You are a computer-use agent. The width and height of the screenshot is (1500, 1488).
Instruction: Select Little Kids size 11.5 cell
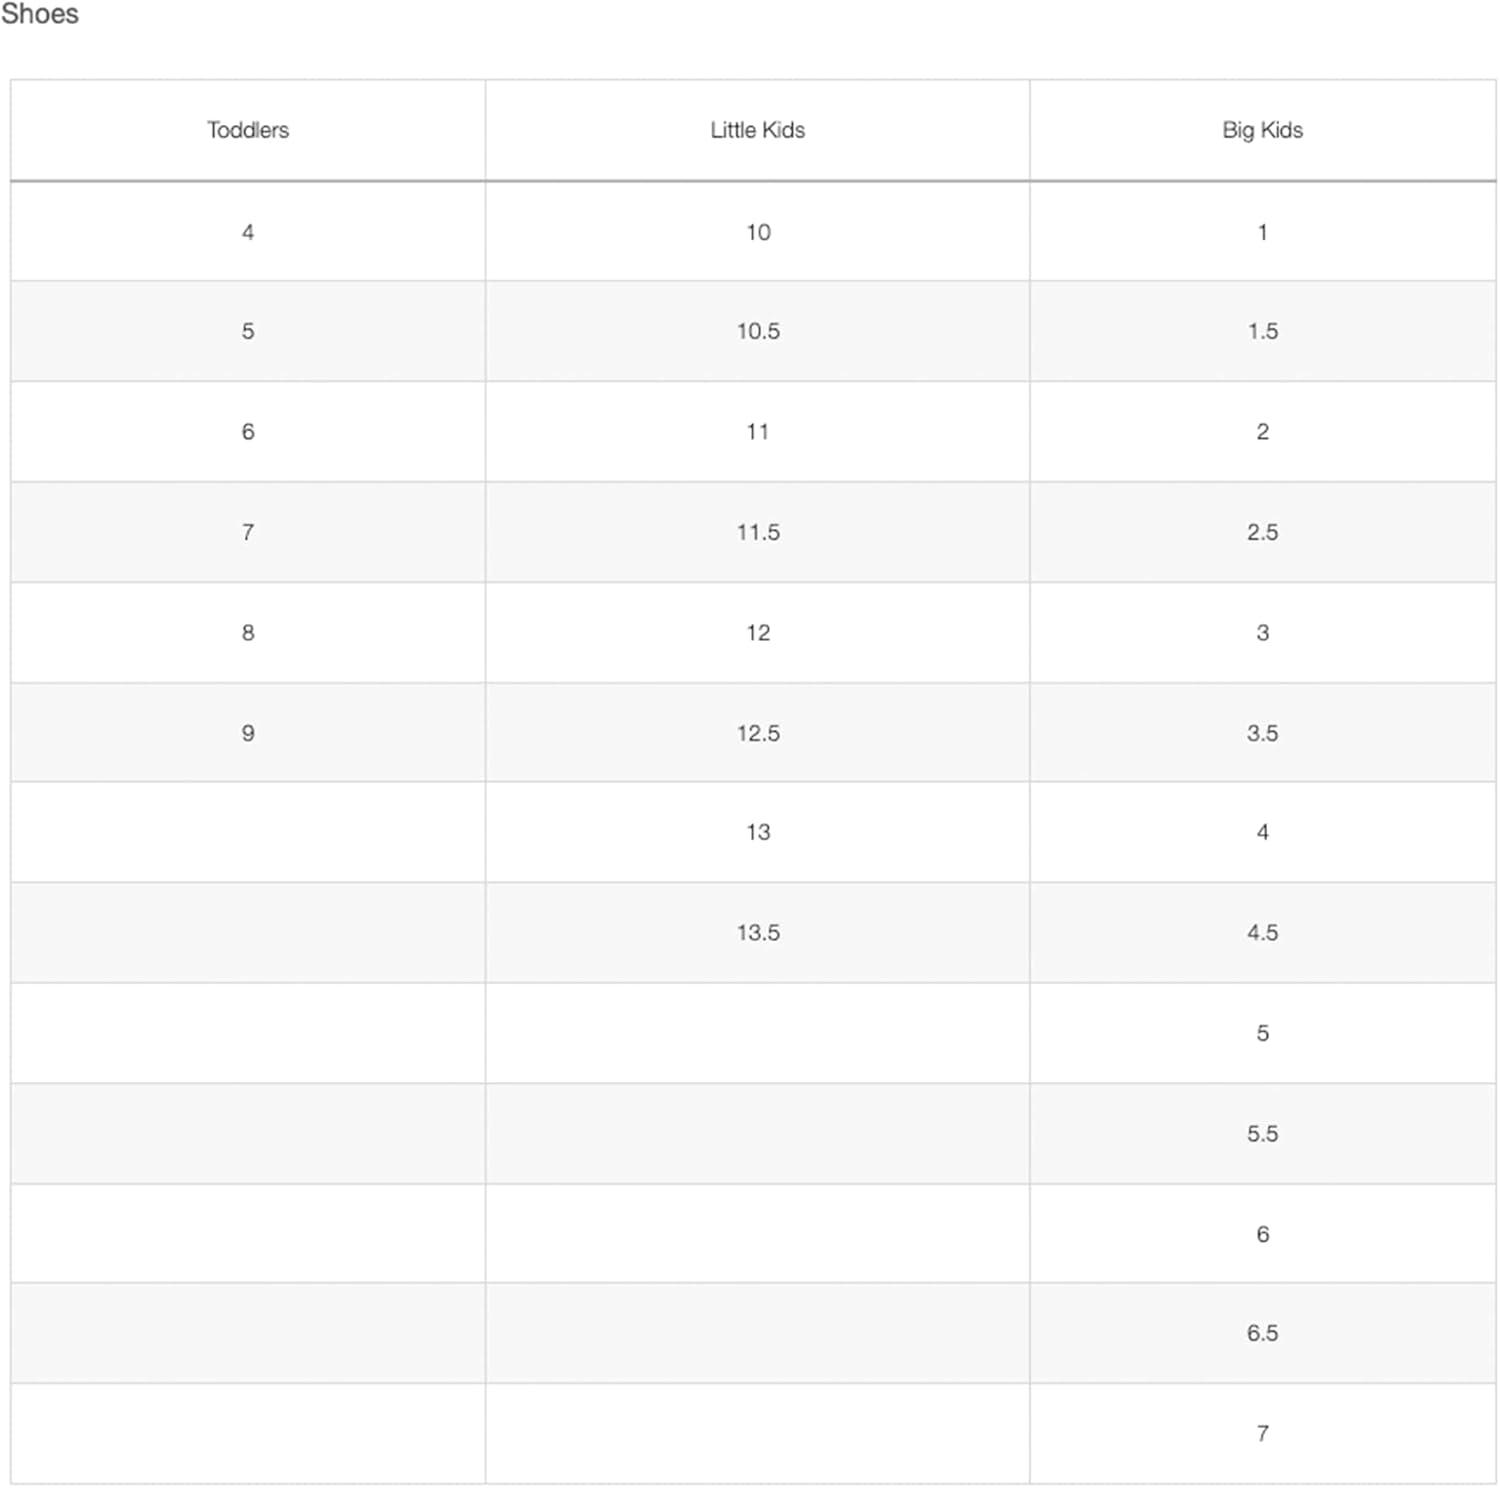tap(758, 532)
